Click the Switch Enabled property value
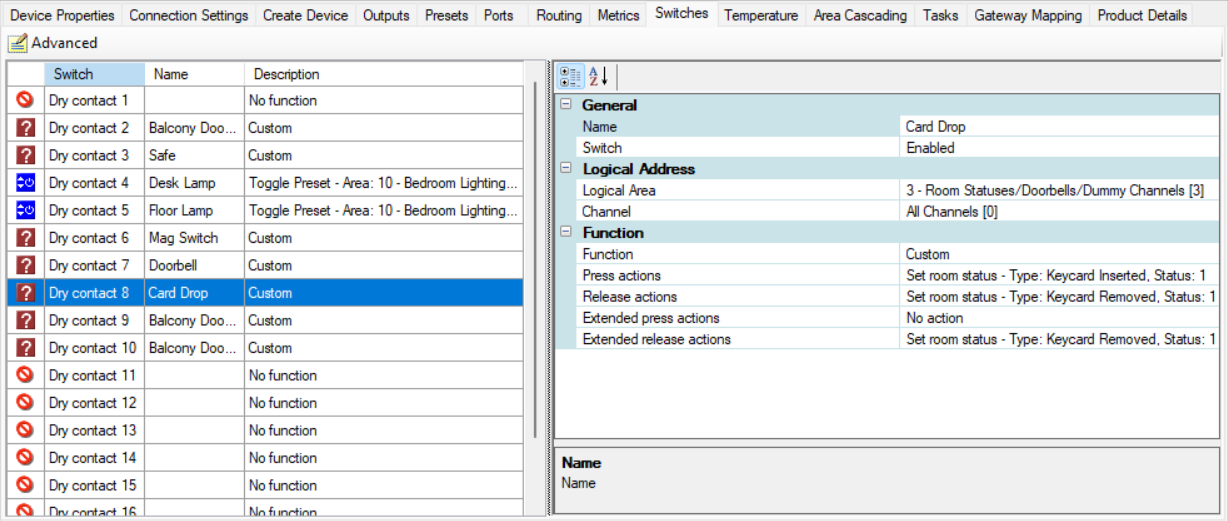Viewport: 1228px width, 521px height. (1058, 148)
